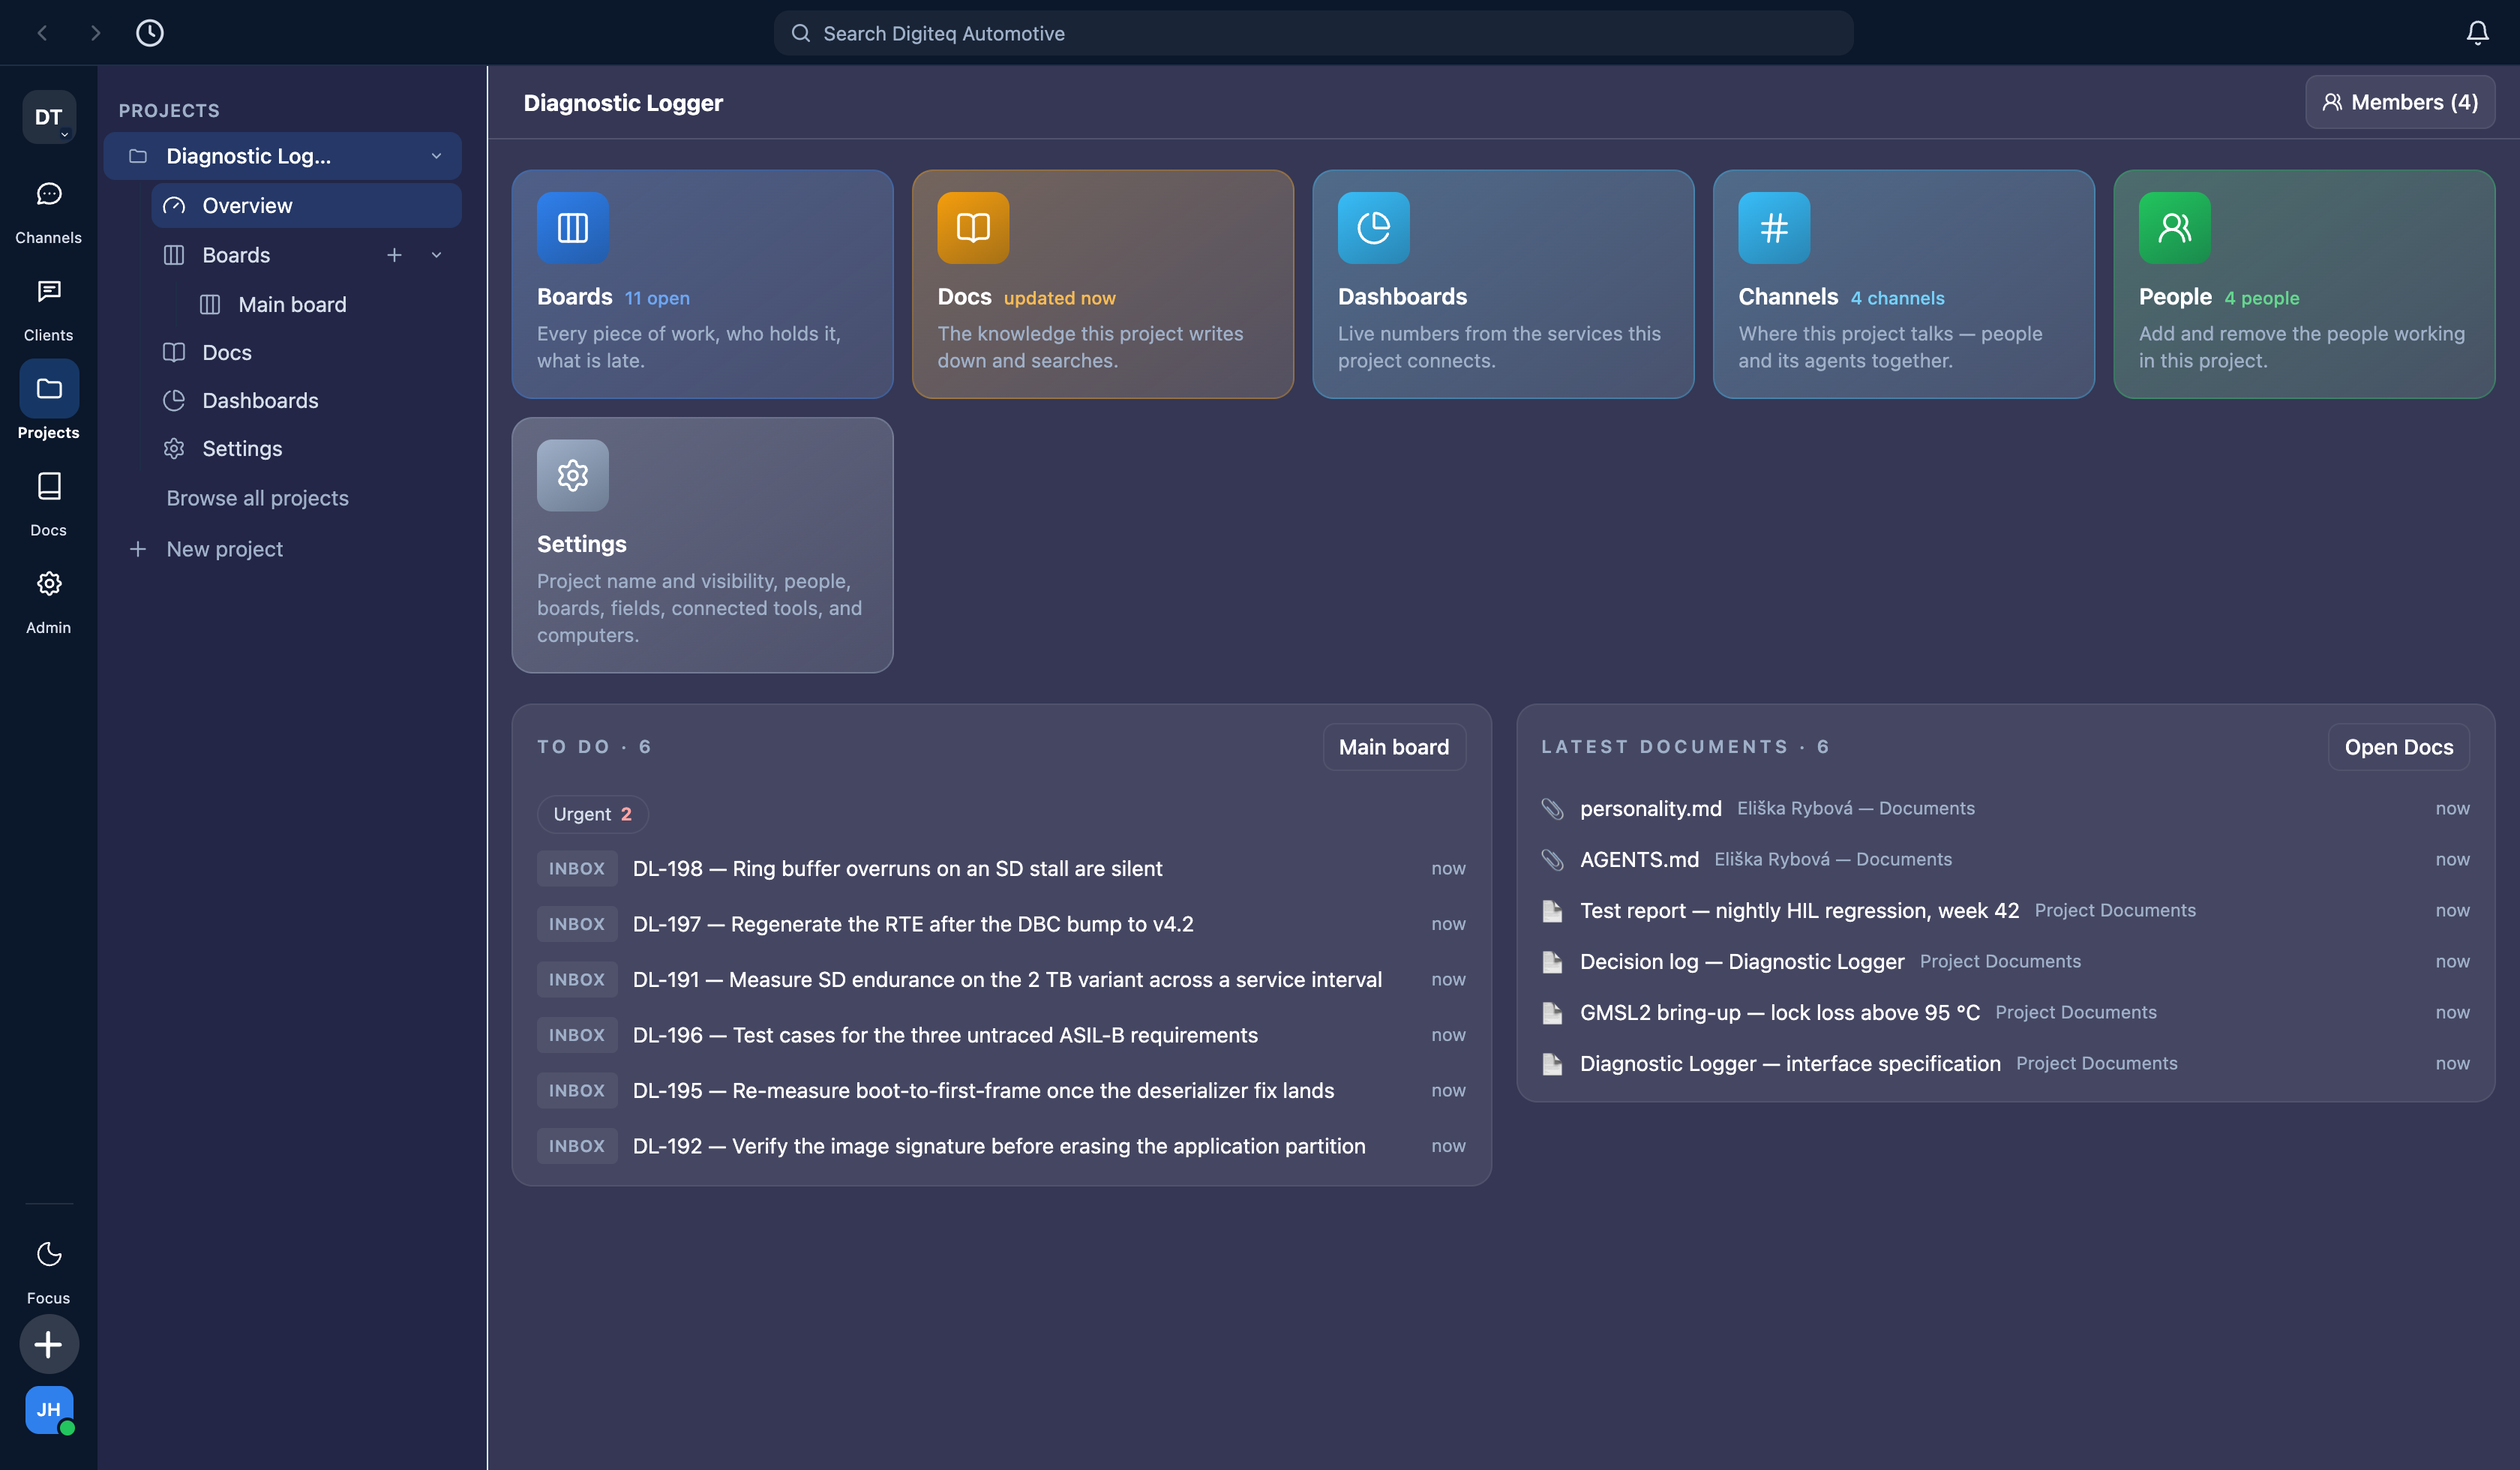2520x1470 pixels.
Task: Click the Main board button
Action: [1394, 747]
